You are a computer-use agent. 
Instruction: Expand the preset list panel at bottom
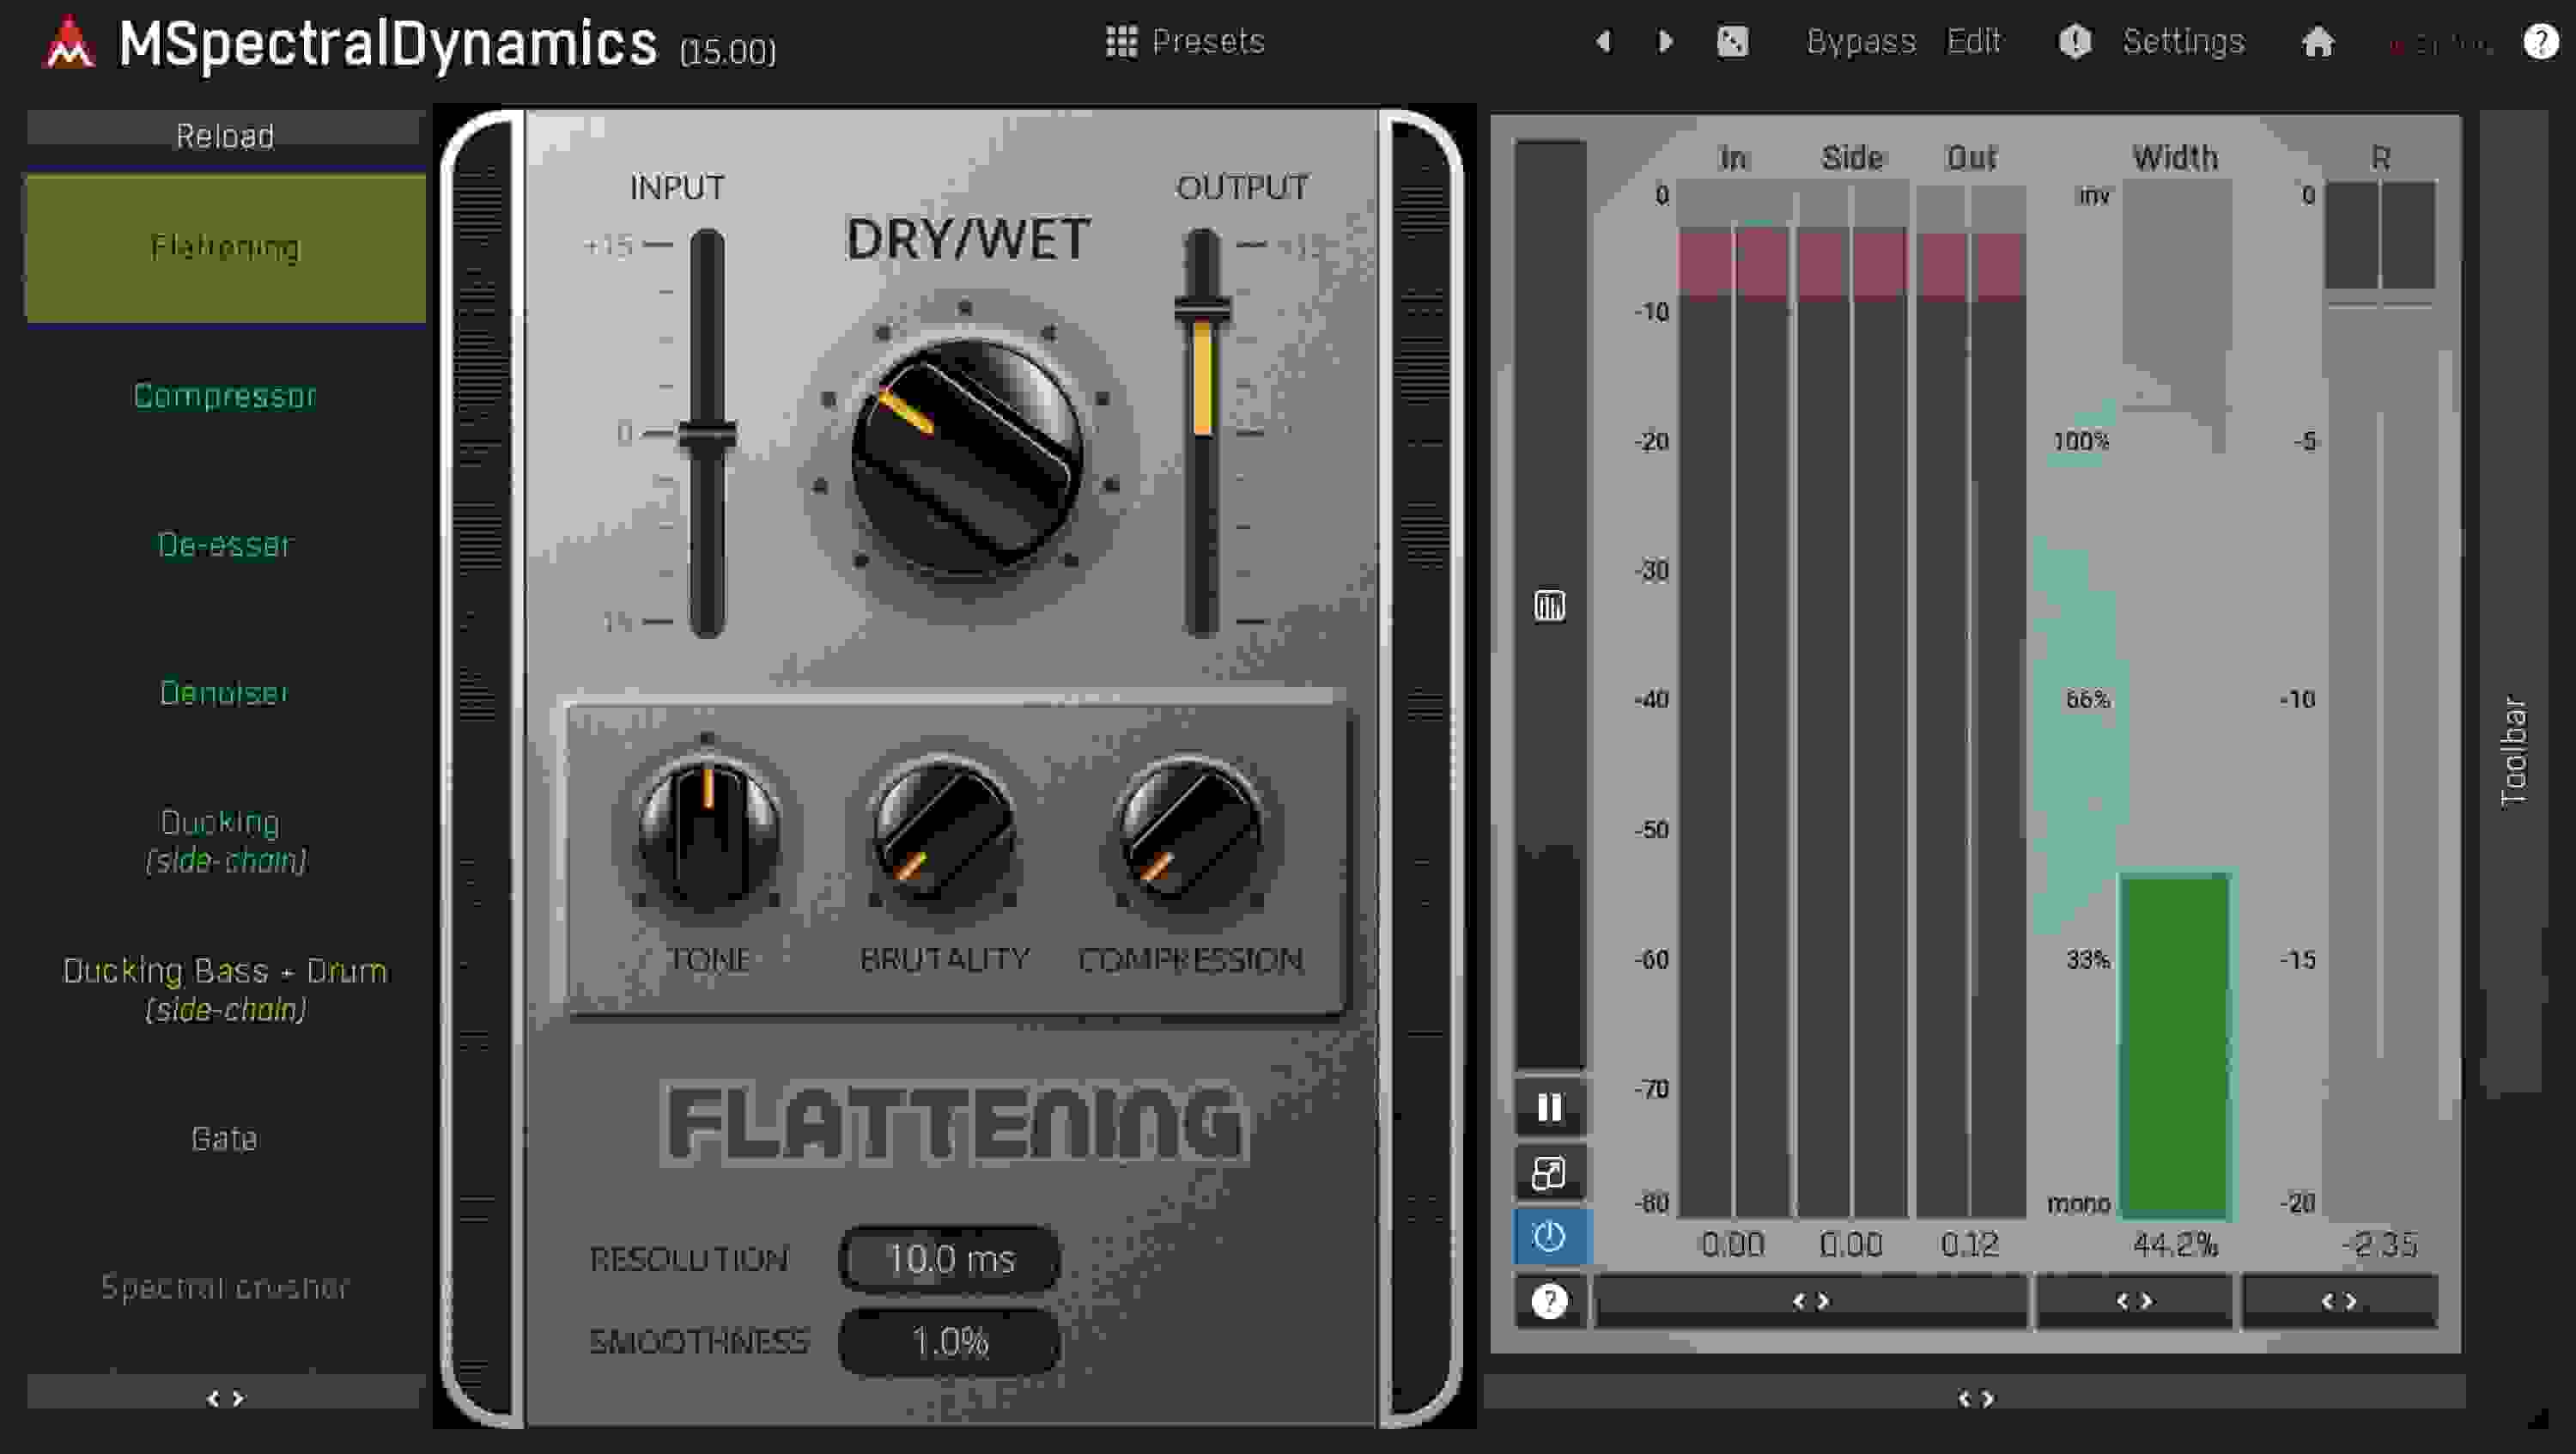click(x=224, y=1398)
